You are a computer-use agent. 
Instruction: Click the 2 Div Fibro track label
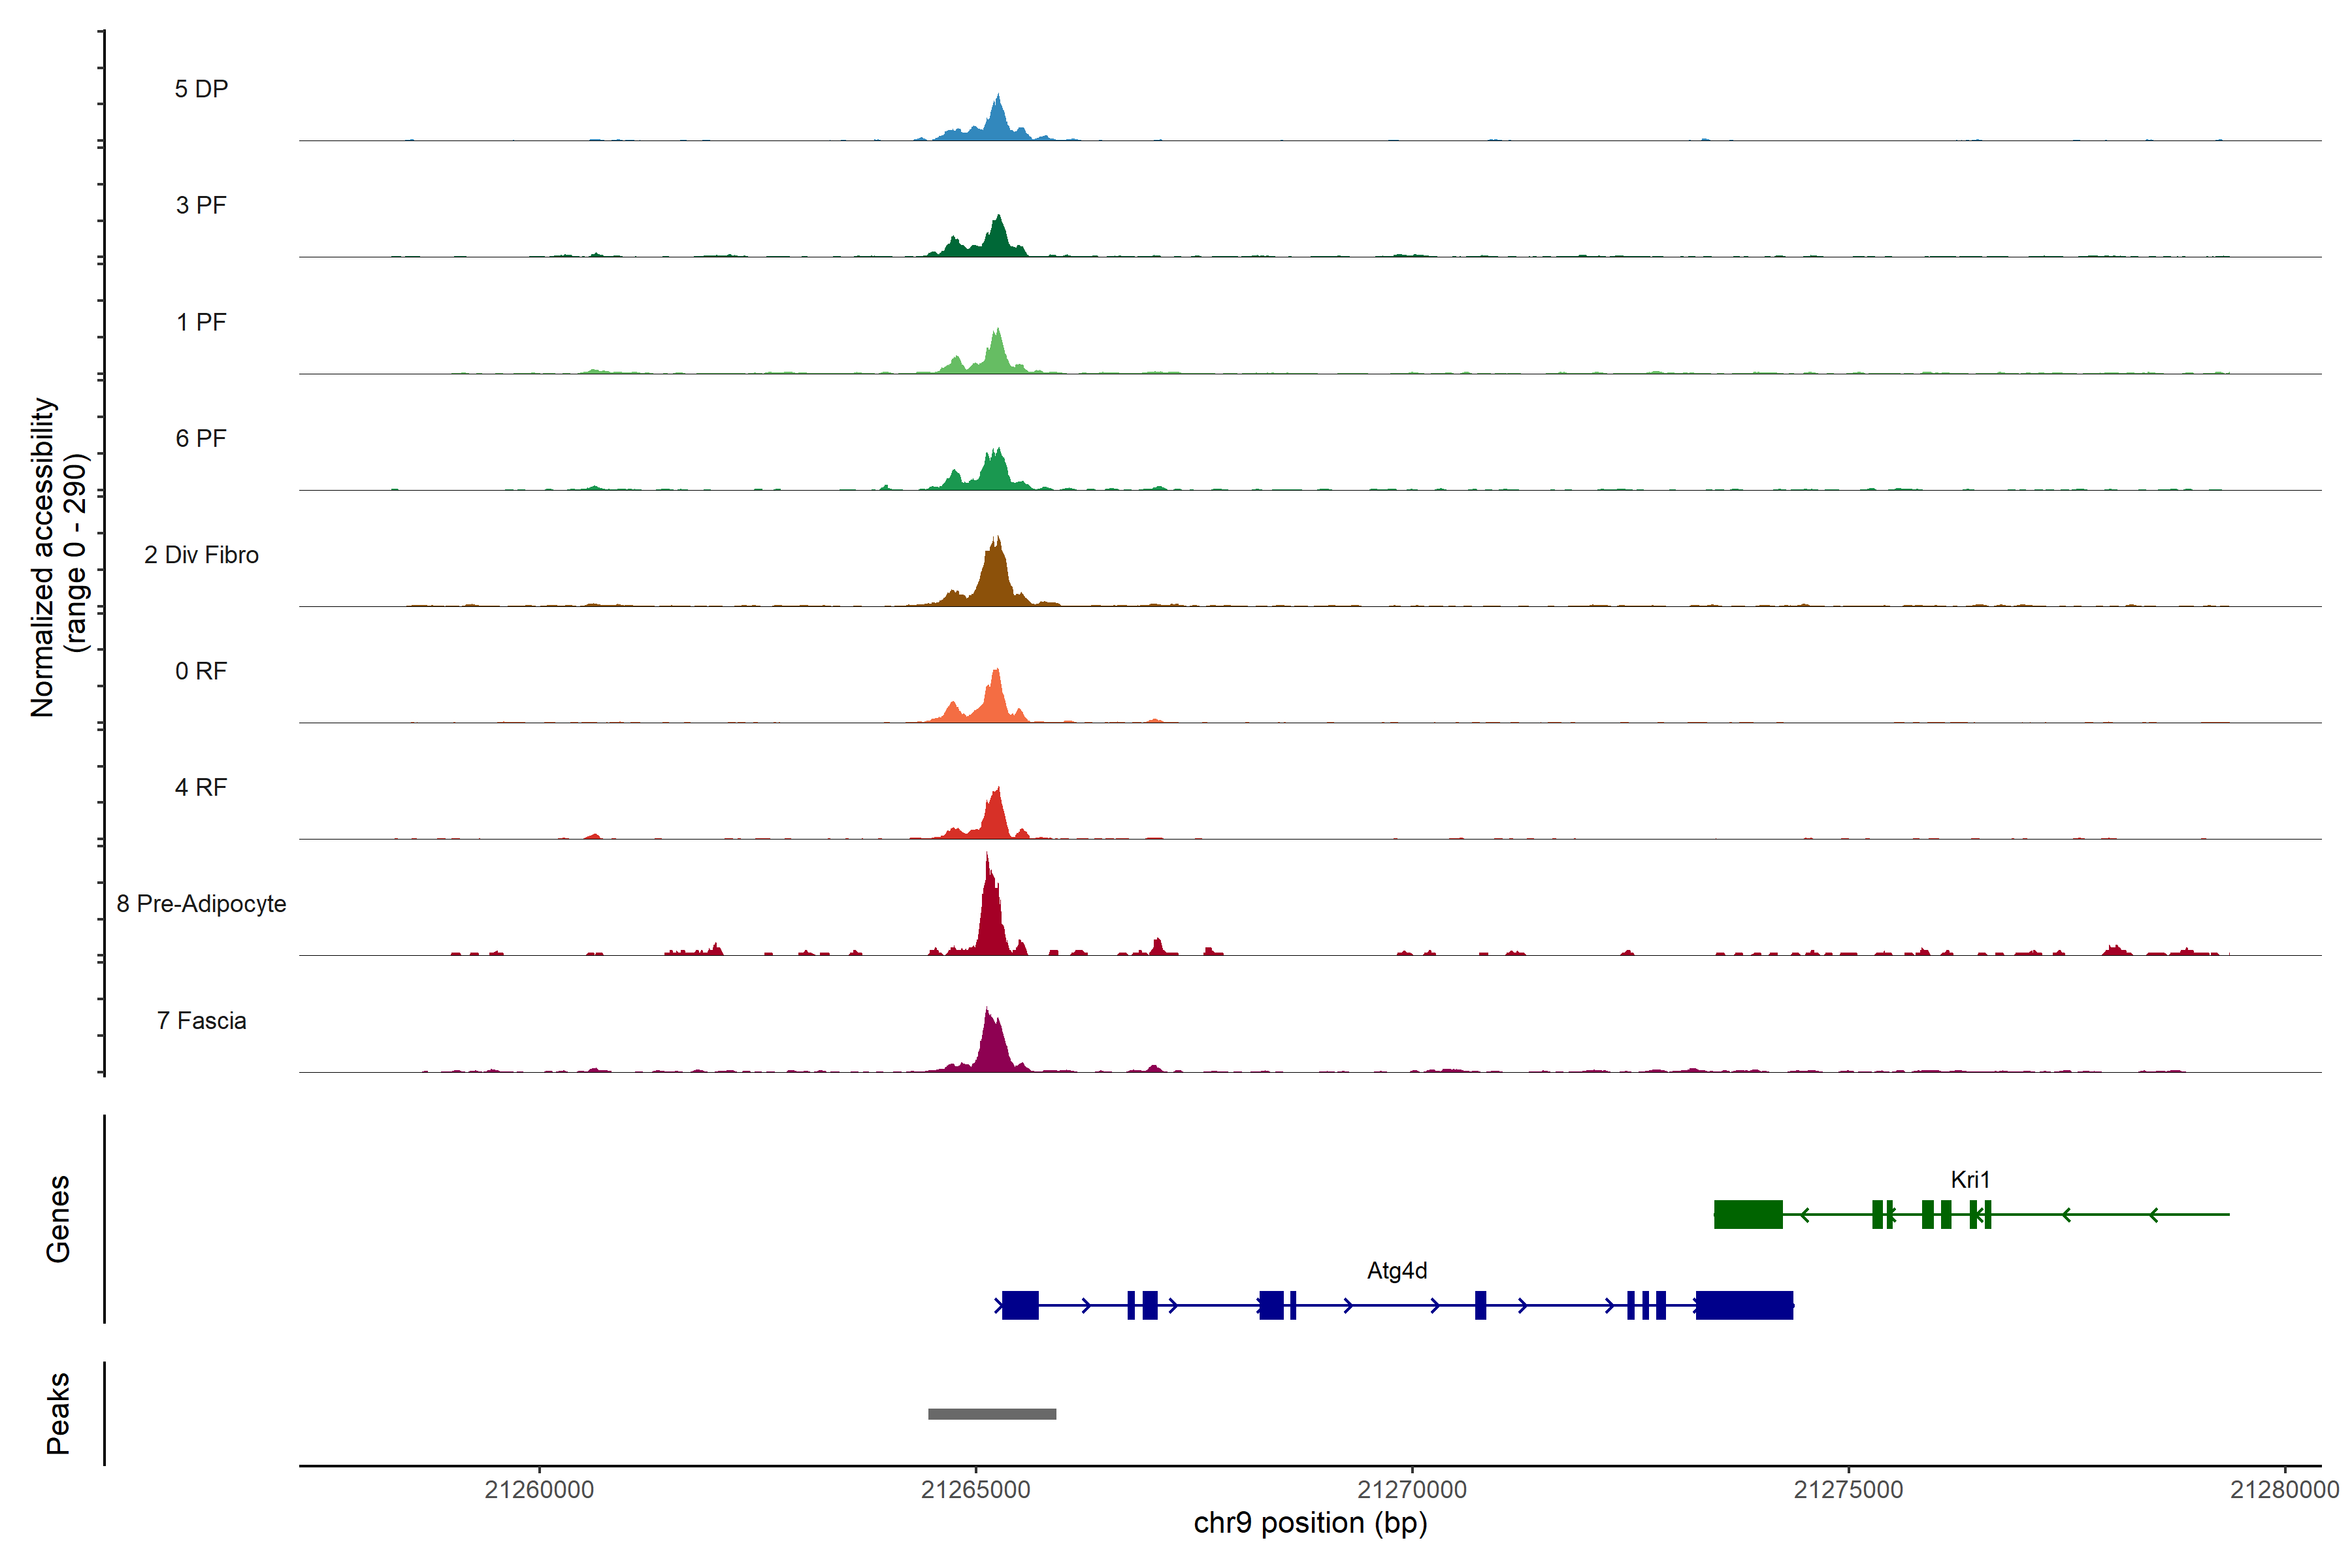point(201,555)
